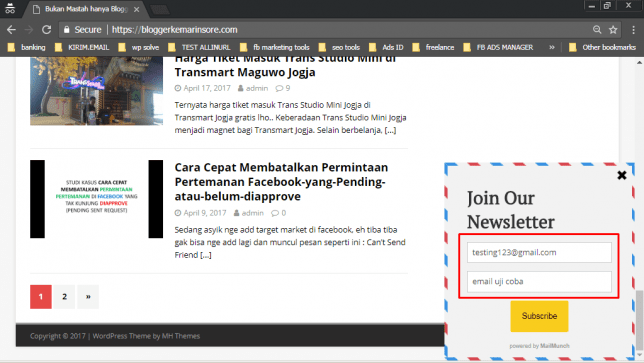Image resolution: width=644 pixels, height=363 pixels.
Task: Expand hidden bookmarks with the double chevron
Action: 552,47
